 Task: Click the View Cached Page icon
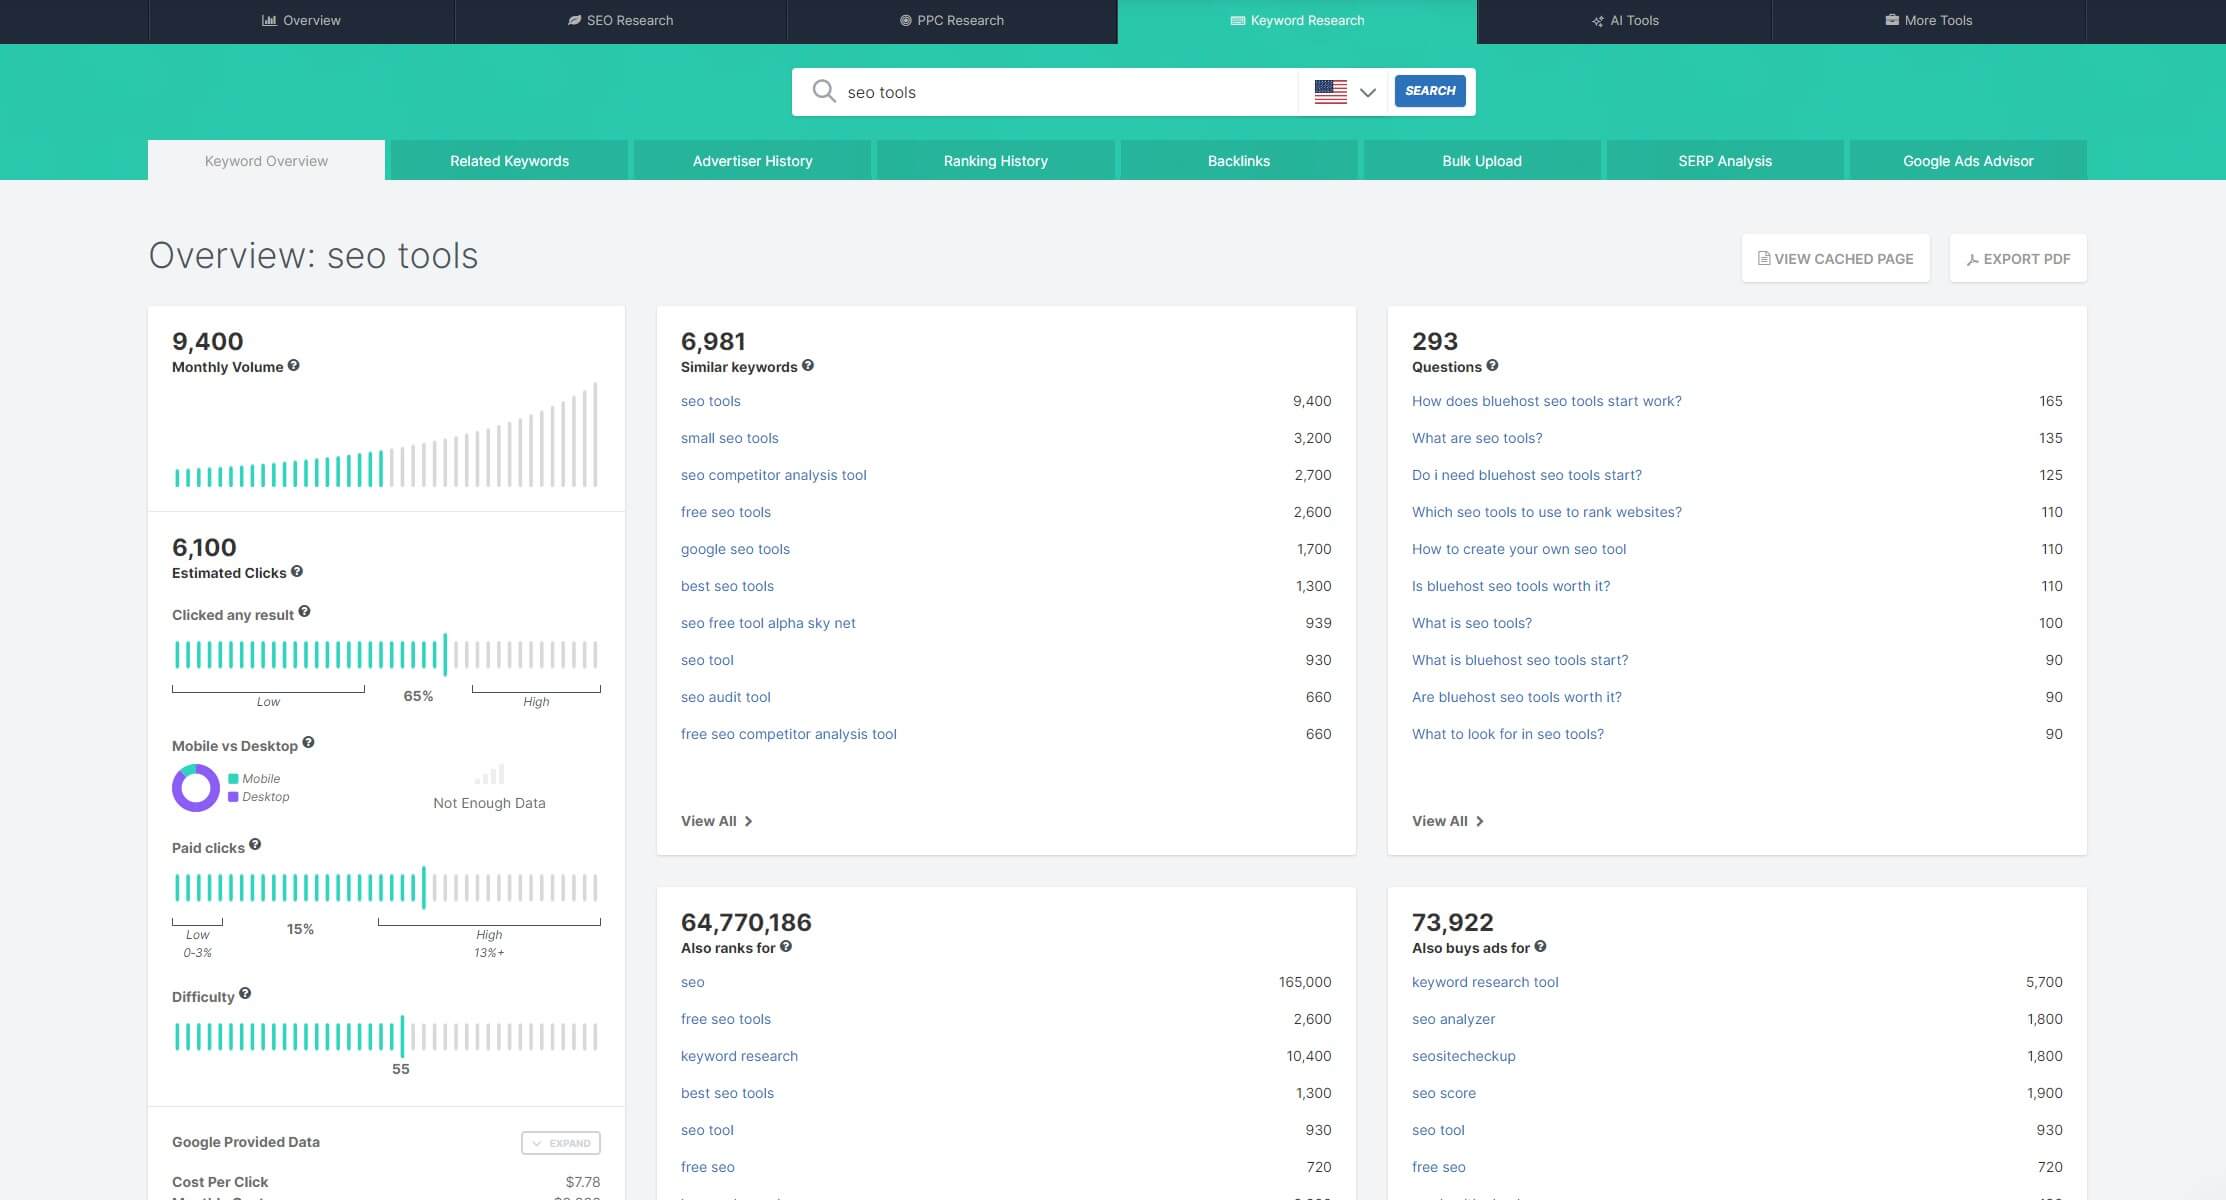1762,259
